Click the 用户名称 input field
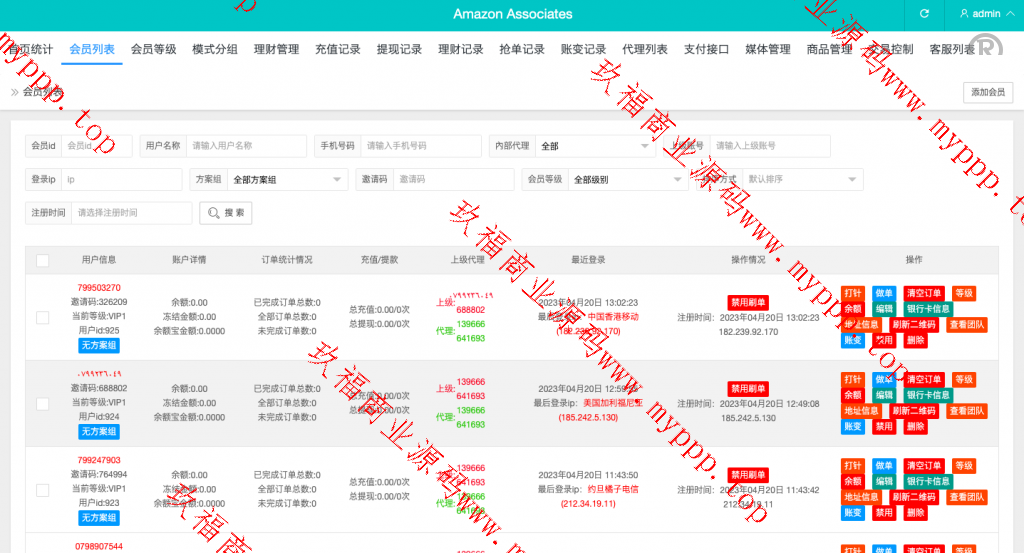1024x553 pixels. 246,146
